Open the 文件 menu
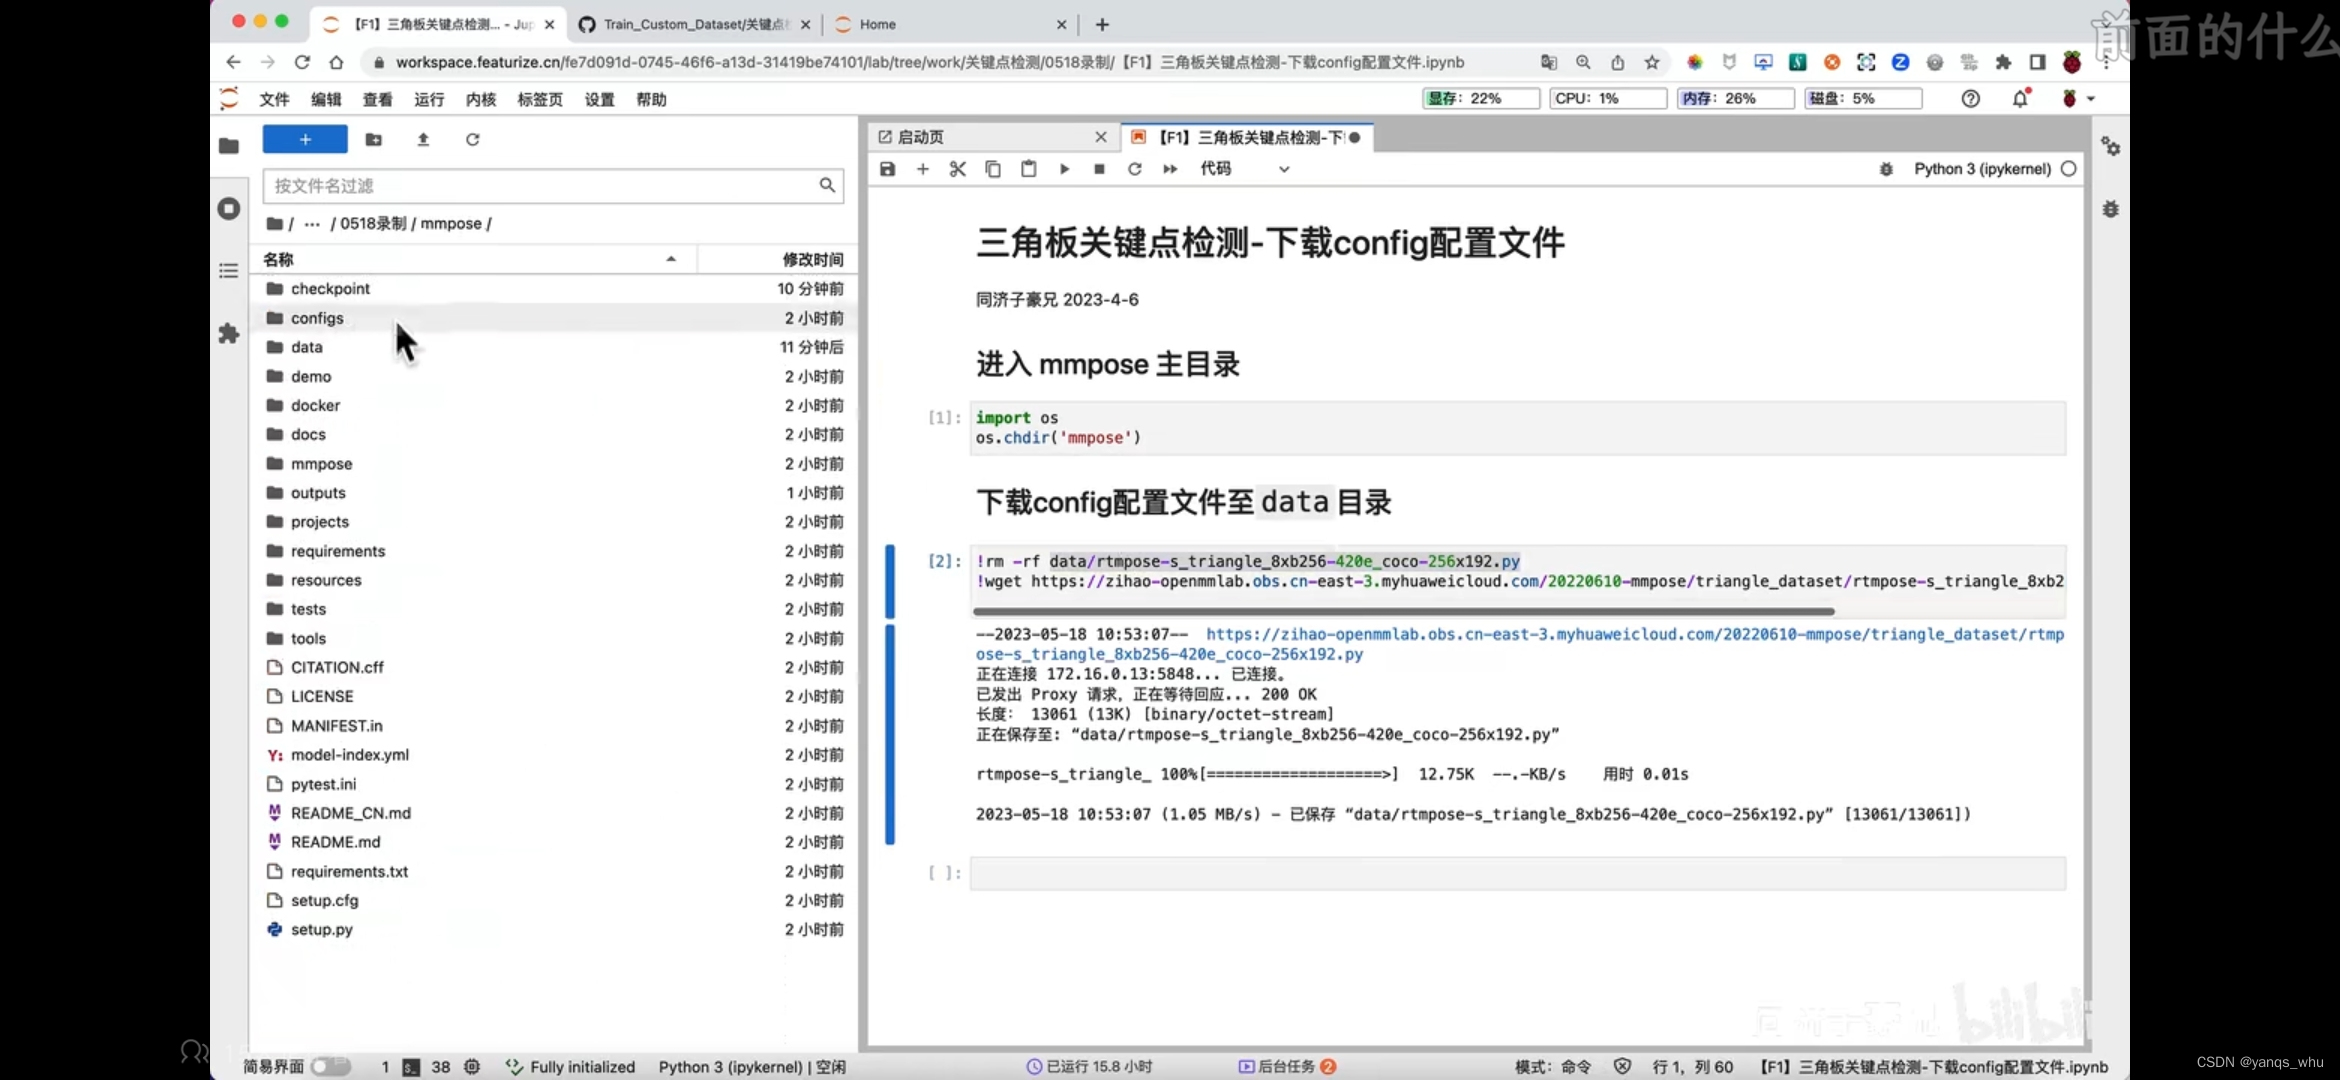2340x1080 pixels. click(274, 99)
